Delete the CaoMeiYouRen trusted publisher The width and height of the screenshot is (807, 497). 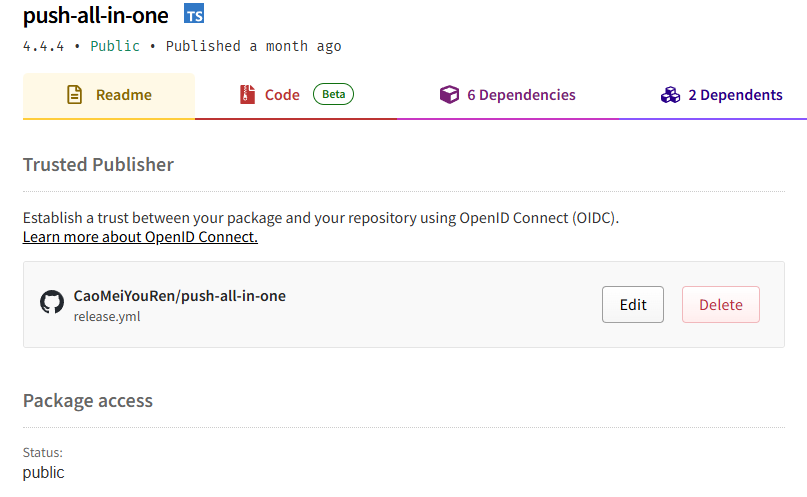pos(721,305)
